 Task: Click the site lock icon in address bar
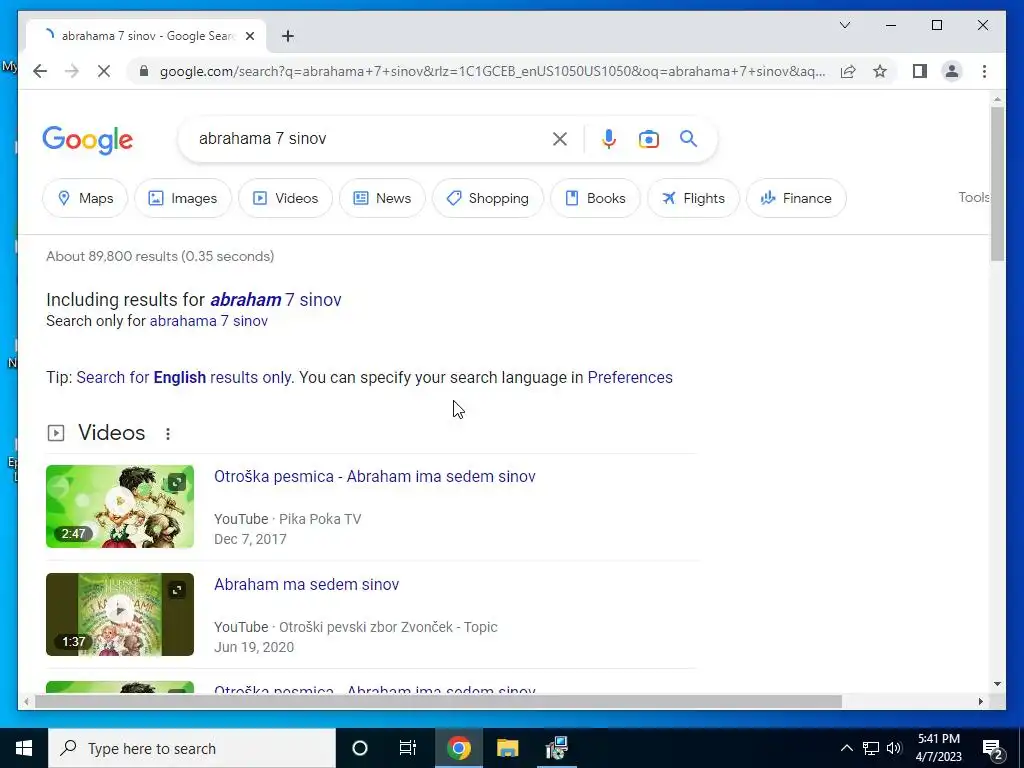click(x=144, y=71)
